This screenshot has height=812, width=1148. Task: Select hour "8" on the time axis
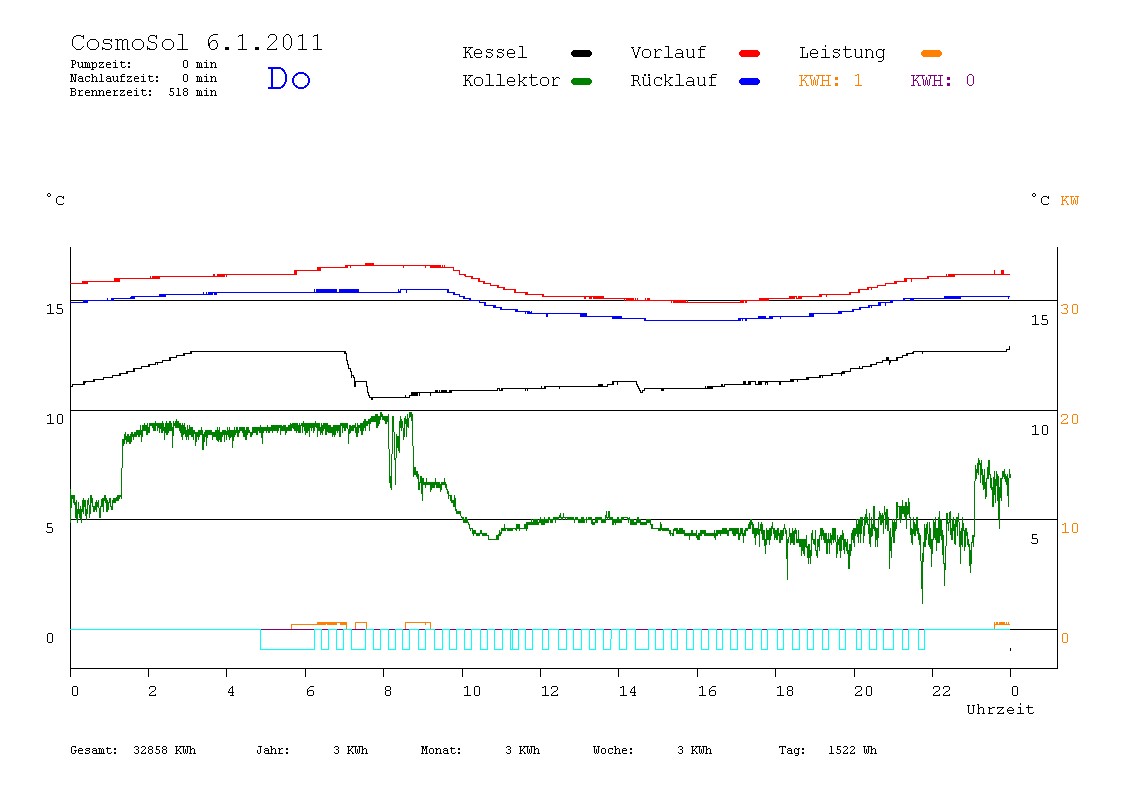coord(388,691)
